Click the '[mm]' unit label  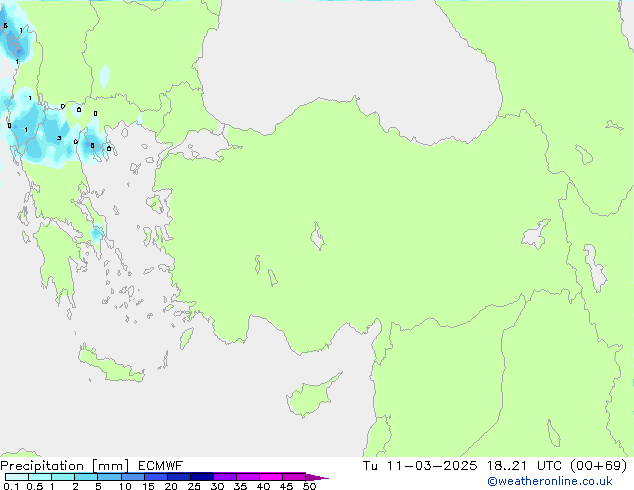click(111, 466)
